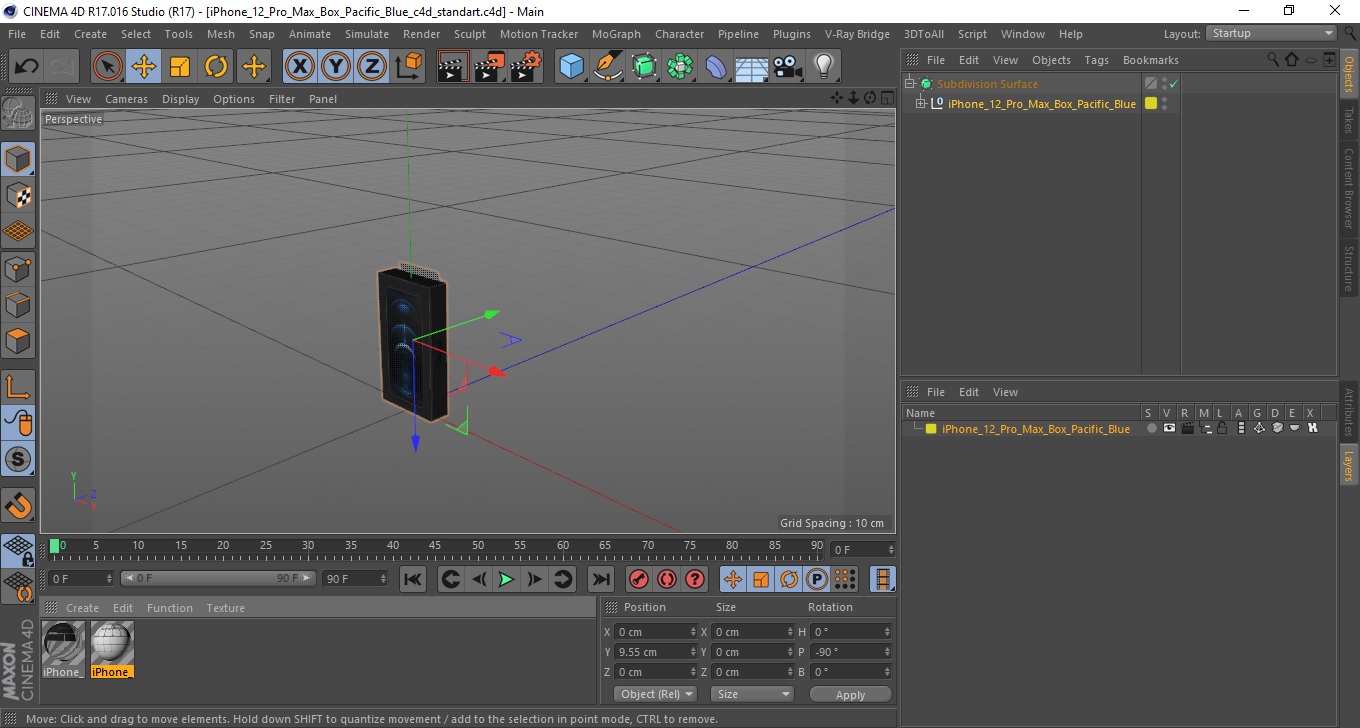The width and height of the screenshot is (1360, 728).
Task: Open Objects panel Tags menu
Action: coord(1096,60)
